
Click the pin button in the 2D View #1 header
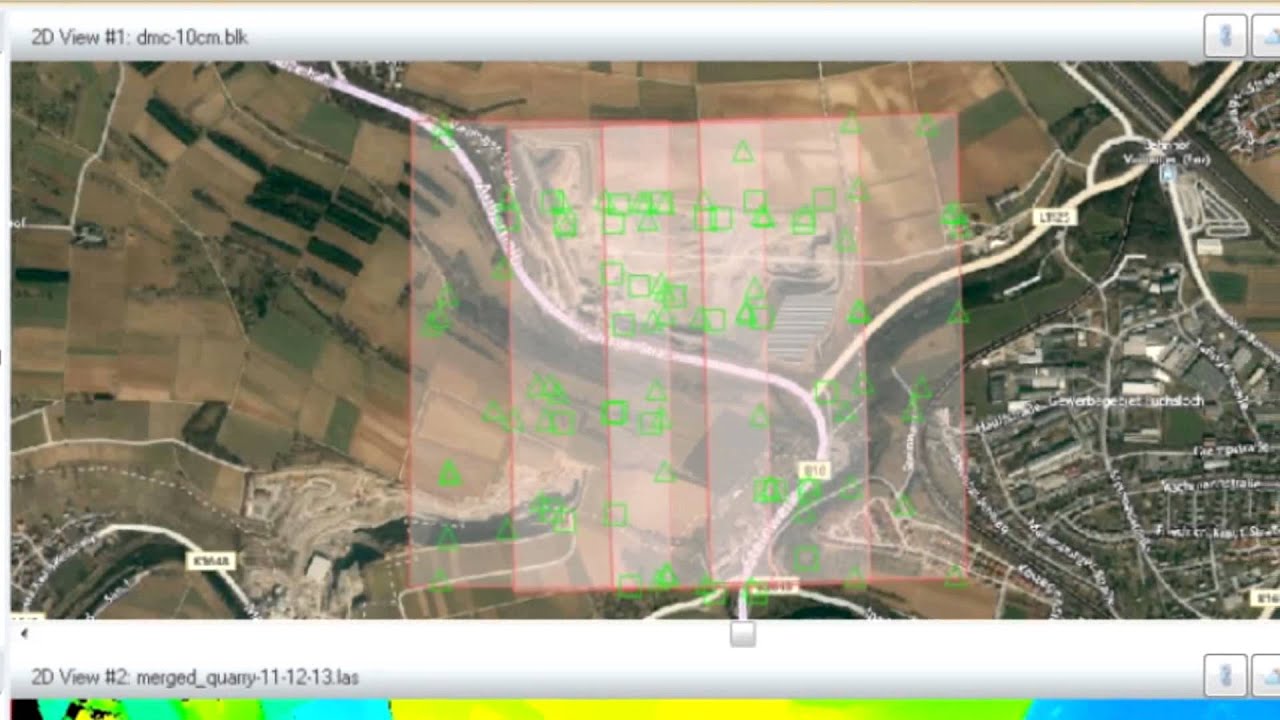click(1225, 37)
